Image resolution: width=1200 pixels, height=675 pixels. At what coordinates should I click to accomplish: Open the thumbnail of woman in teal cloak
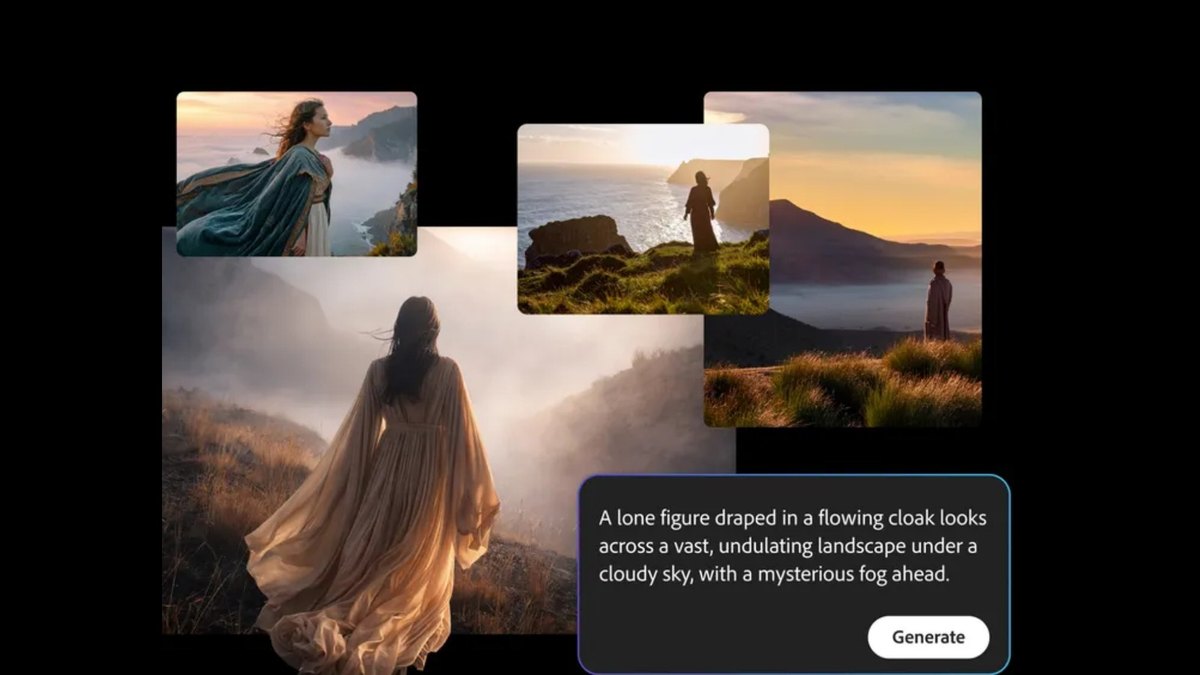pos(297,174)
